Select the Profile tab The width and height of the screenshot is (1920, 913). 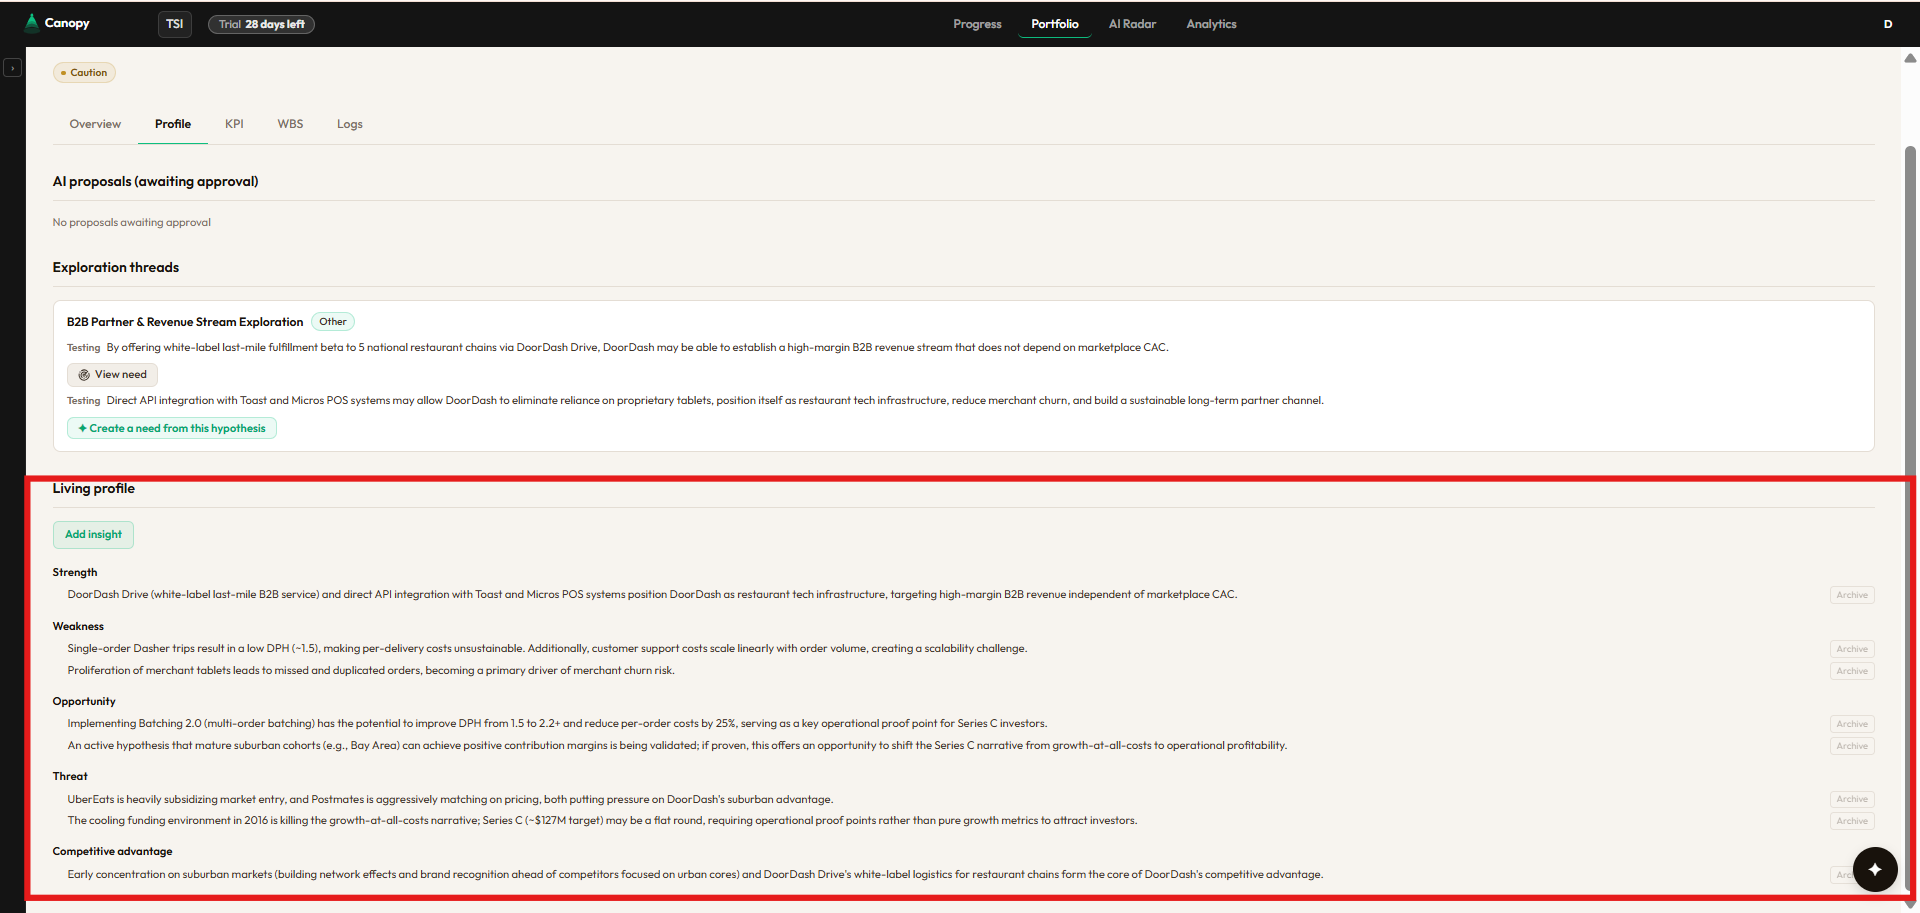click(x=173, y=124)
